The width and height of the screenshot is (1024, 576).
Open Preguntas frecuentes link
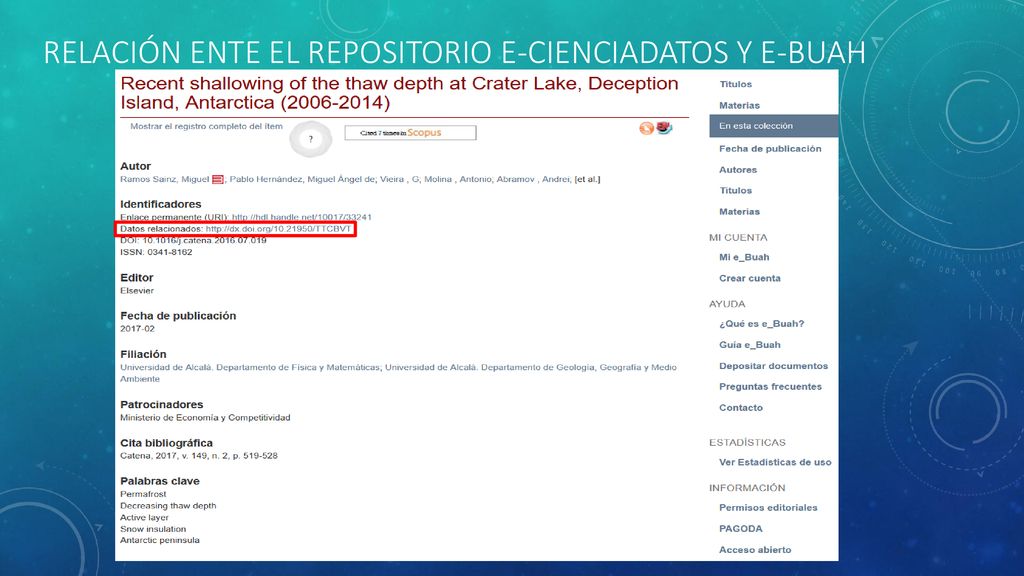(x=770, y=387)
